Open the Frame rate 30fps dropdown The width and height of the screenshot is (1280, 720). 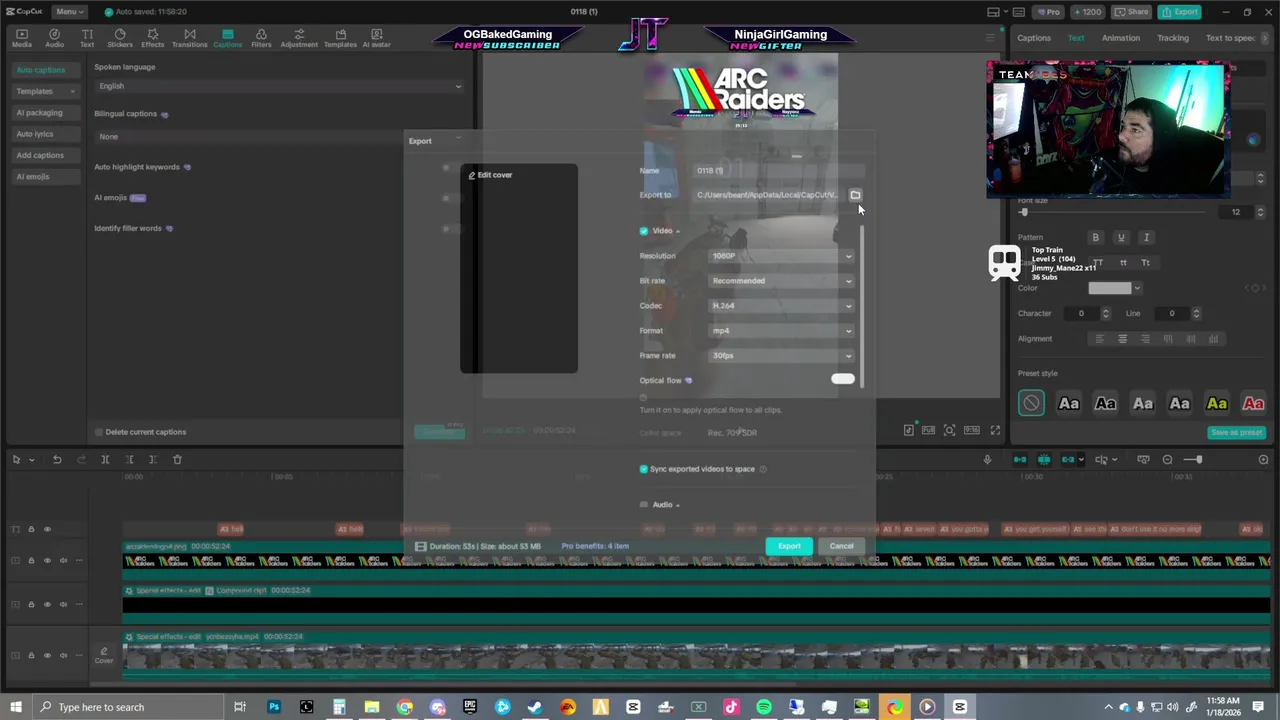[x=782, y=356]
